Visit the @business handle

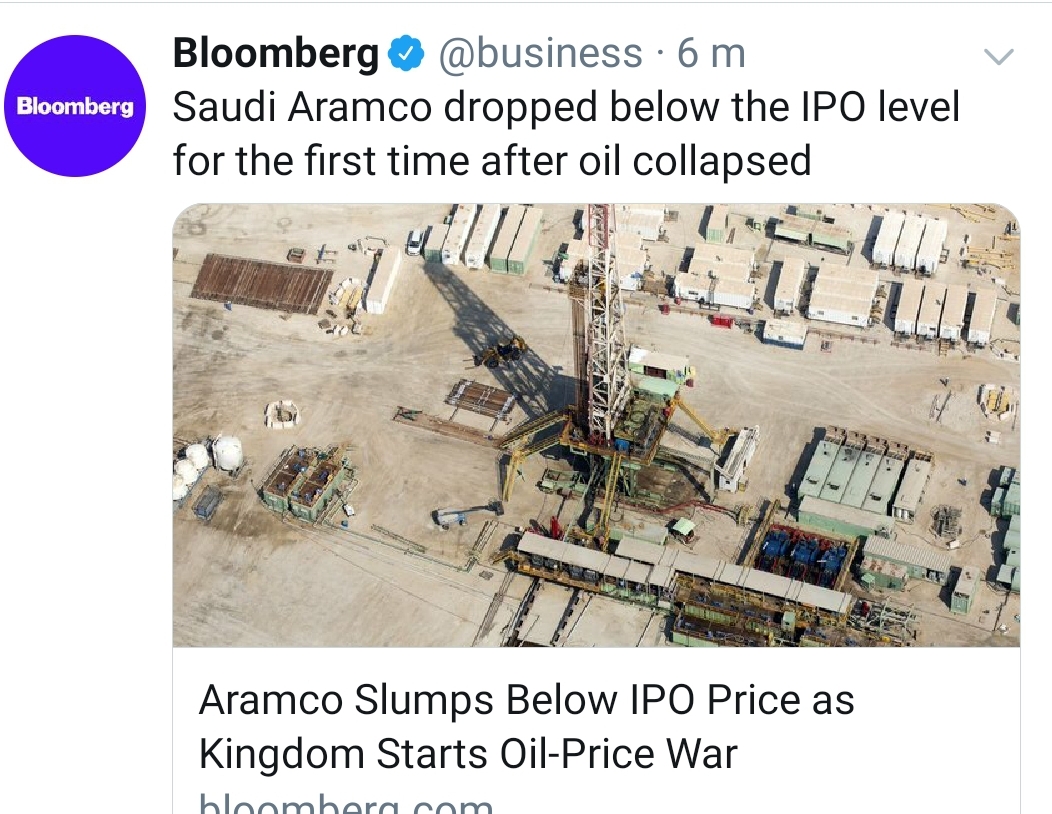tap(540, 54)
